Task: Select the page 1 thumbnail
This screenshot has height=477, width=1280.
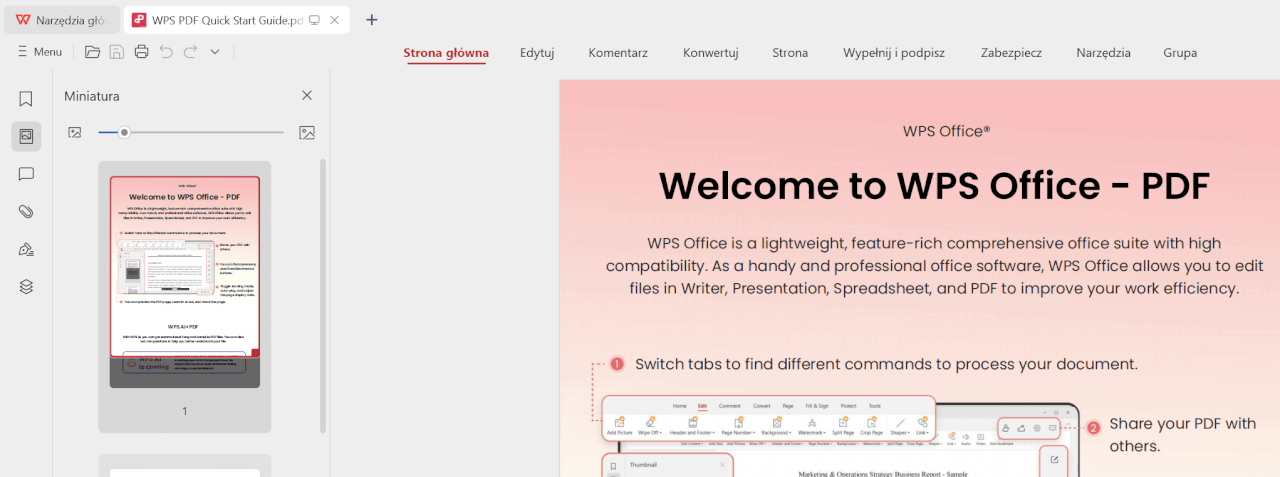Action: pos(184,282)
